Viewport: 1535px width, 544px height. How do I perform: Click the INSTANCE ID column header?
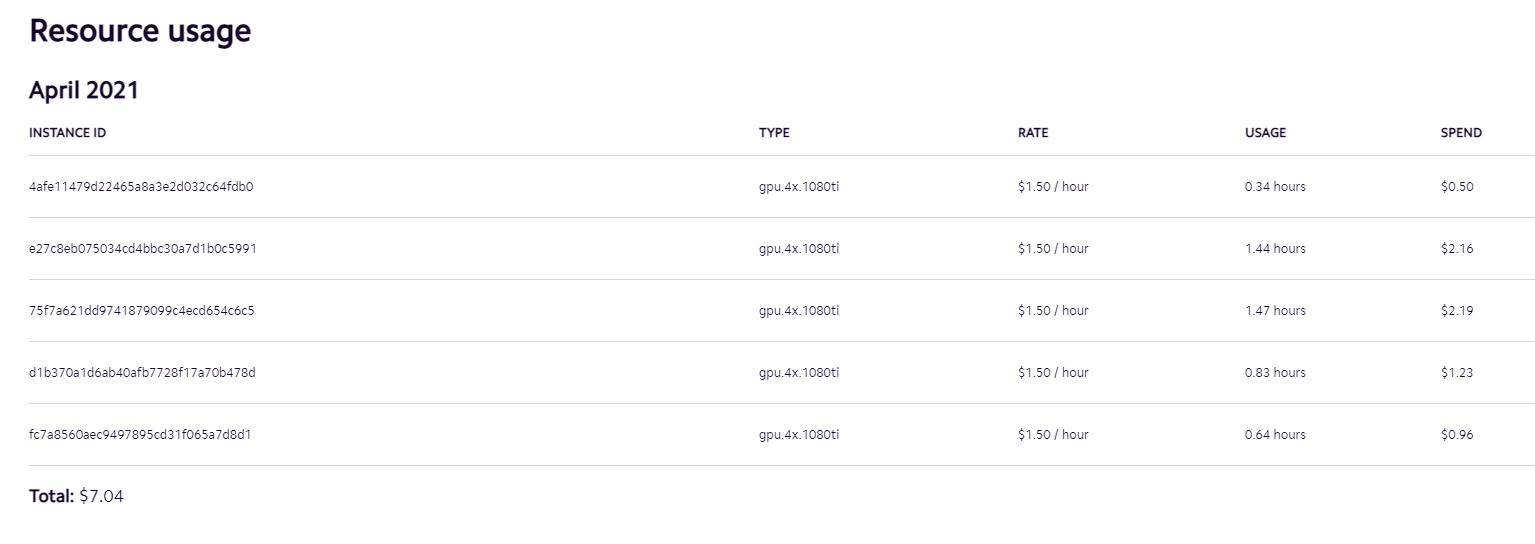pyautogui.click(x=67, y=133)
